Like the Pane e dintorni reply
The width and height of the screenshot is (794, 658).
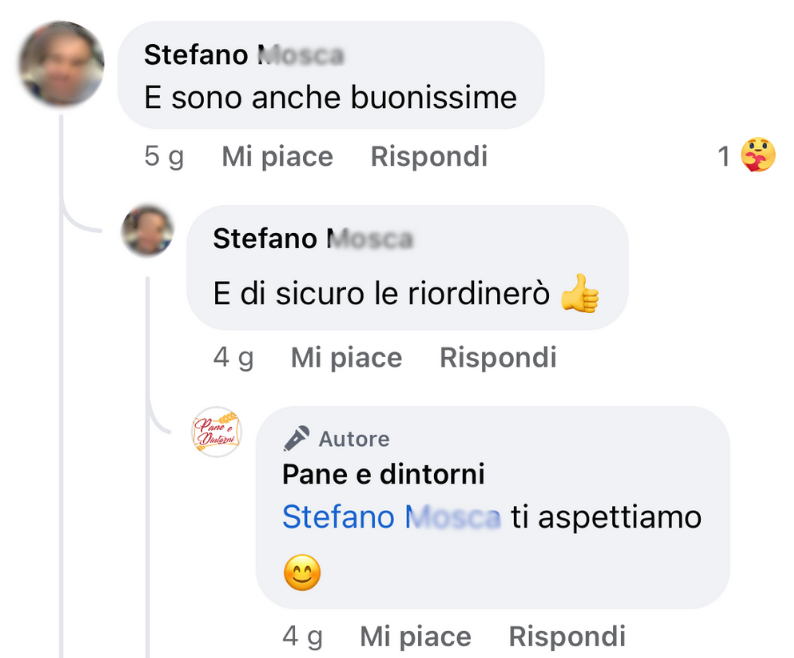[415, 636]
